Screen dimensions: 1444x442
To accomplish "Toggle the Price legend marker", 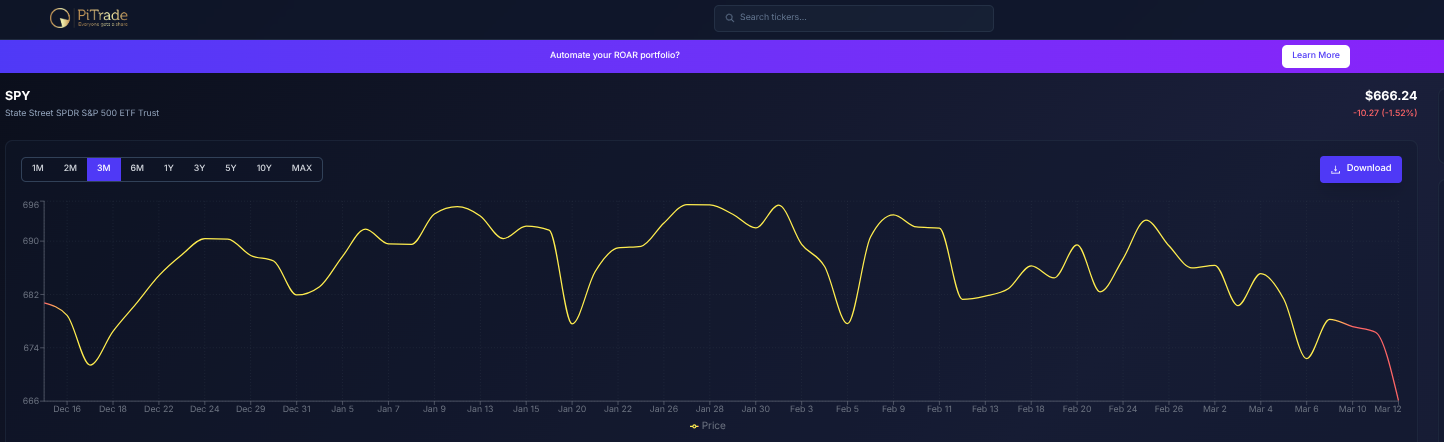I will [x=694, y=426].
